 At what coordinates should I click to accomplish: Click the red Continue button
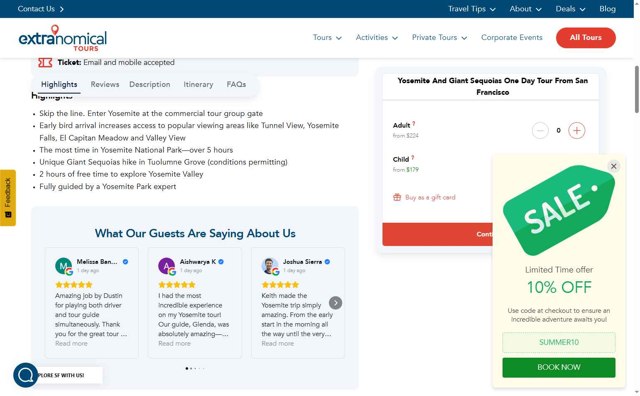pos(438,234)
